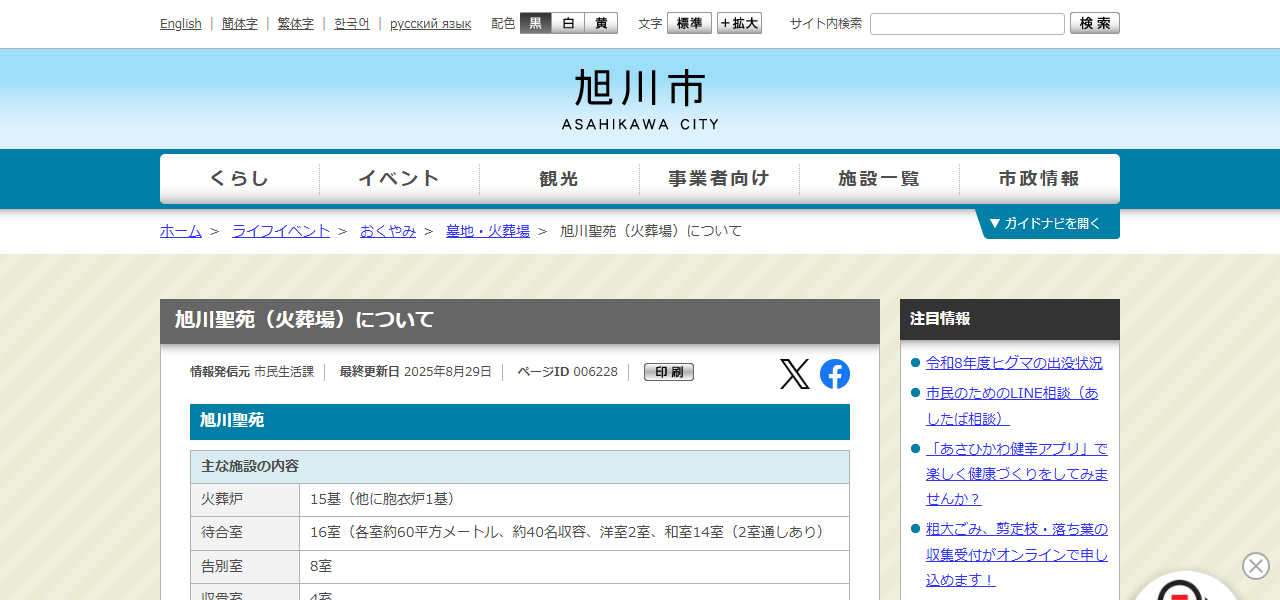
Task: Click last updated date 2025年8月29日
Action: click(448, 372)
